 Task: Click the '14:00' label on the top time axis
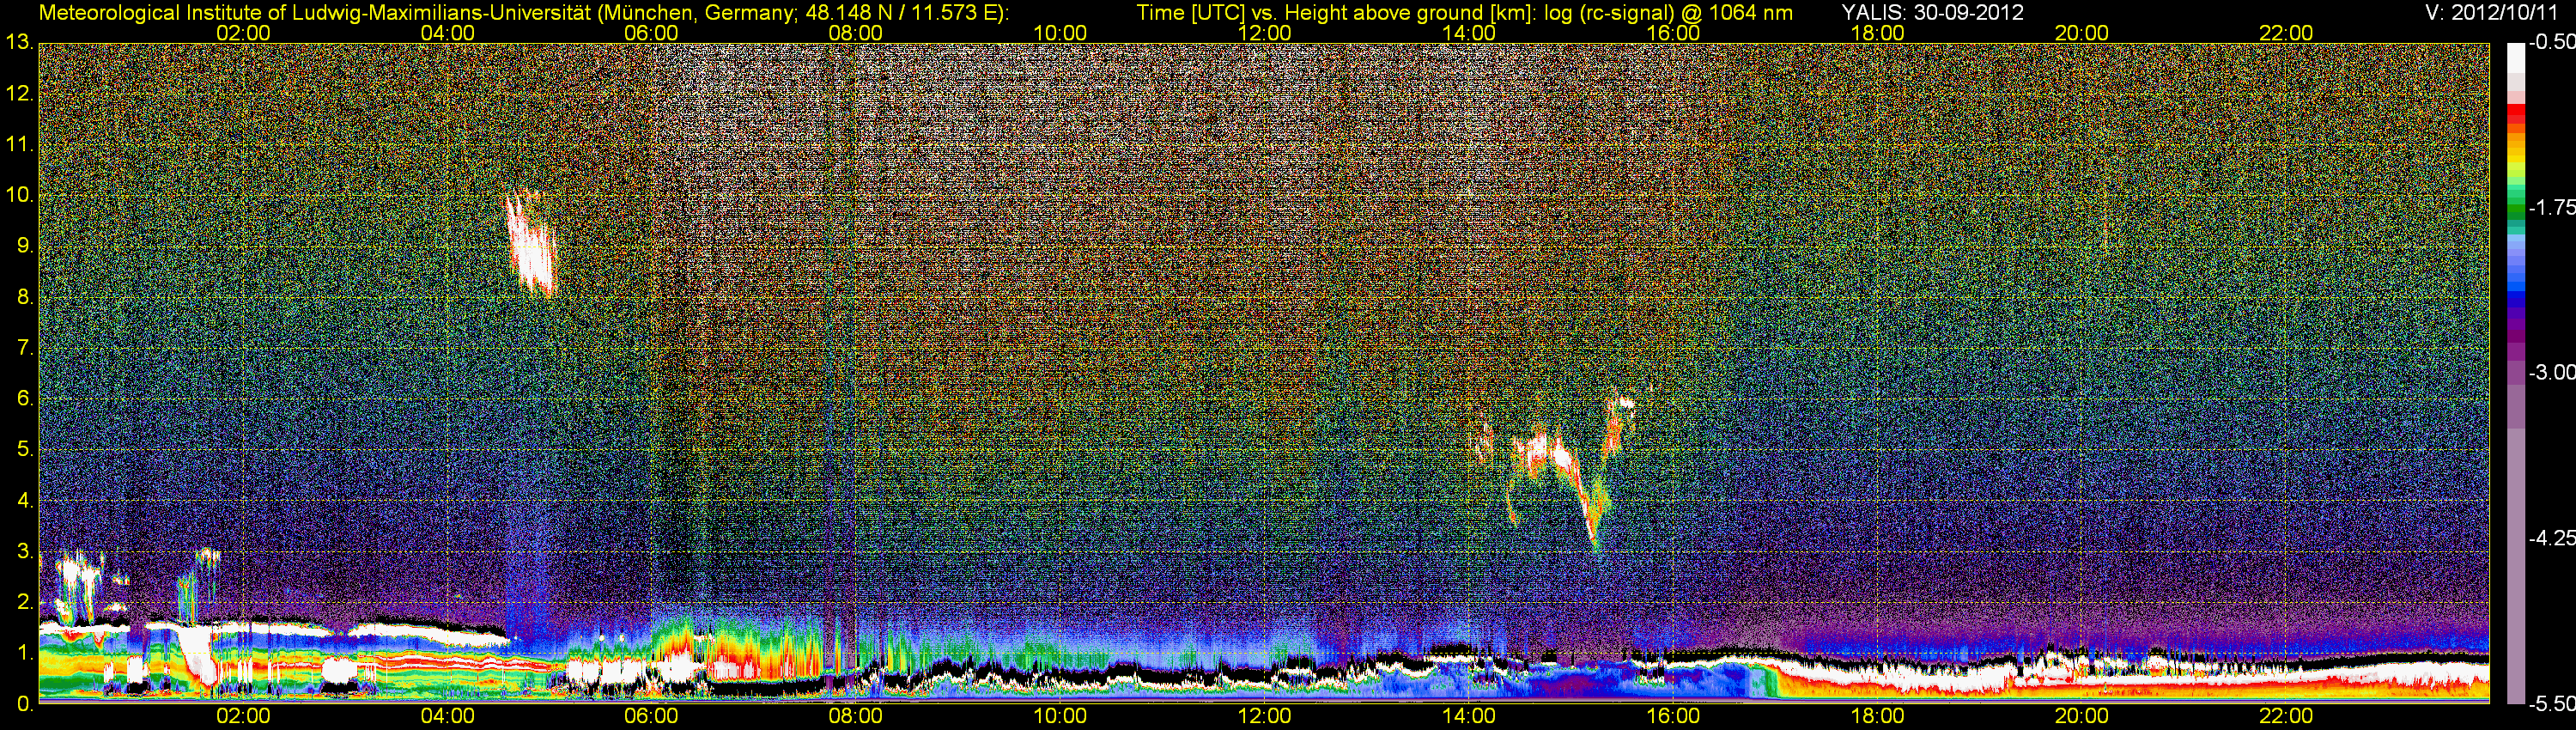tap(1469, 33)
